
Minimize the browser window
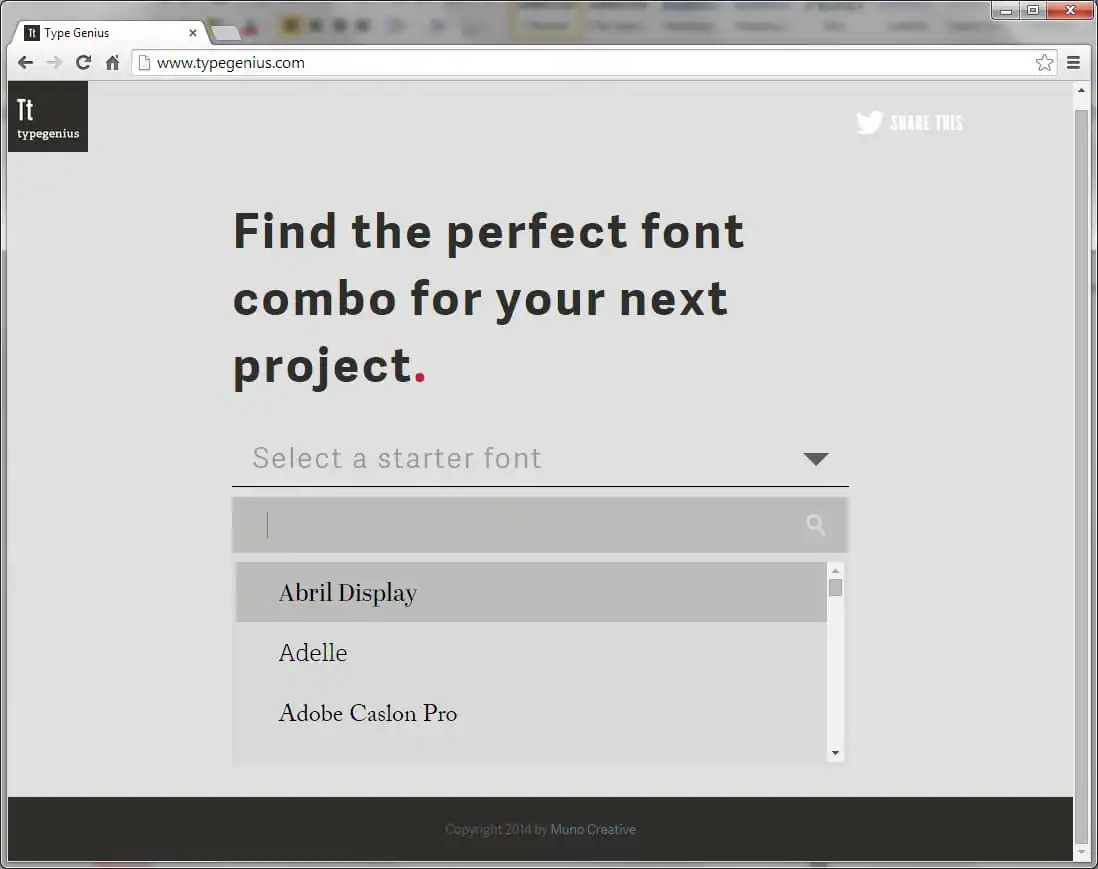1006,11
